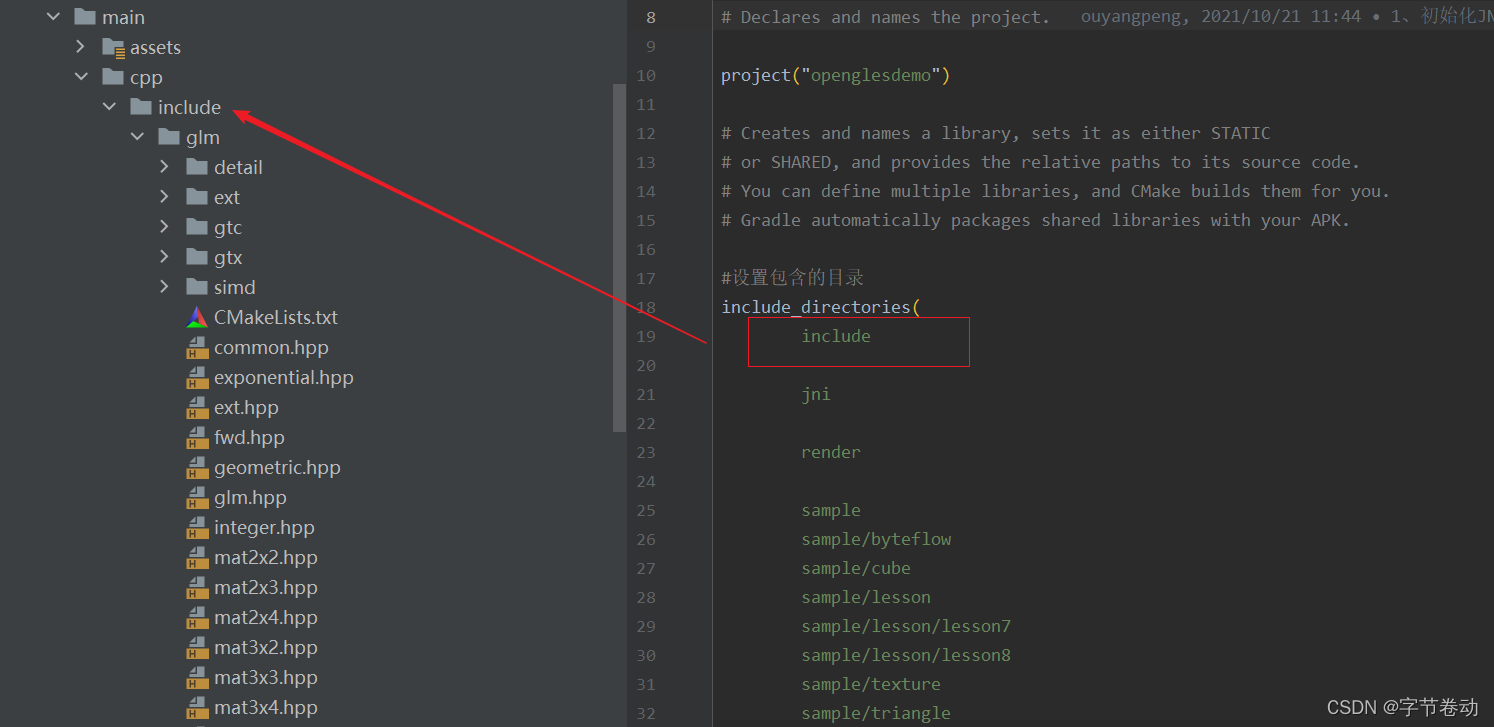1494x727 pixels.
Task: Collapse the include folder chevron
Action: (x=109, y=107)
